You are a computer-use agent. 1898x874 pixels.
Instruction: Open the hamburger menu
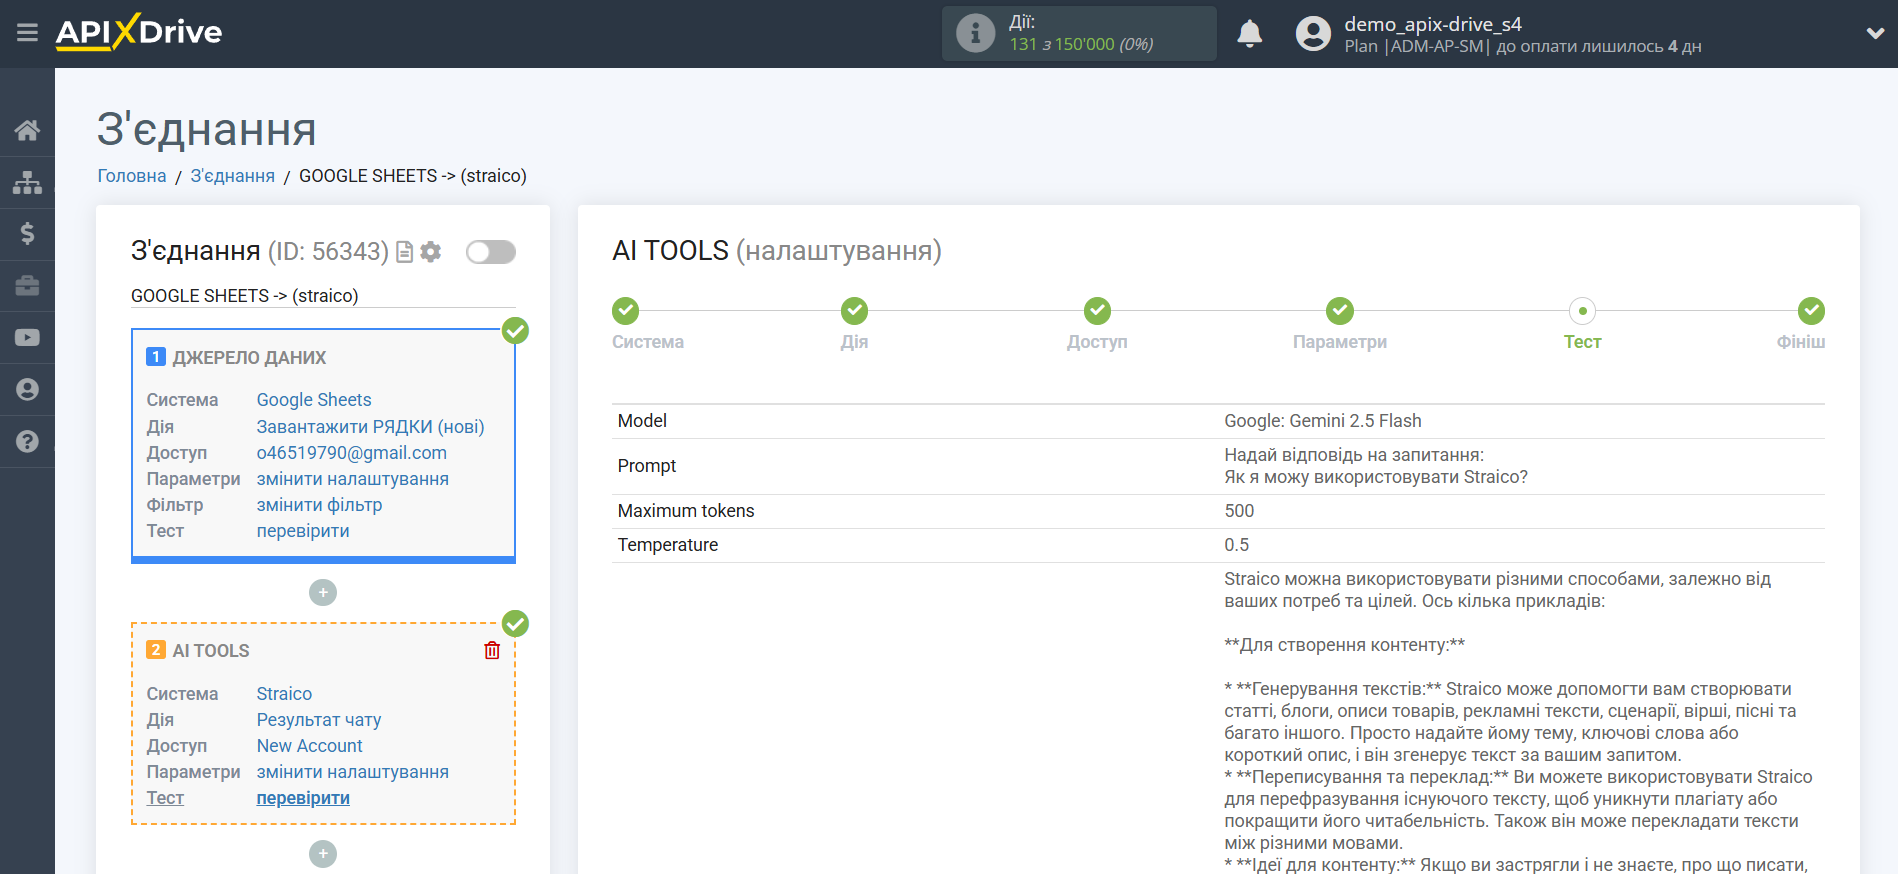(x=27, y=33)
